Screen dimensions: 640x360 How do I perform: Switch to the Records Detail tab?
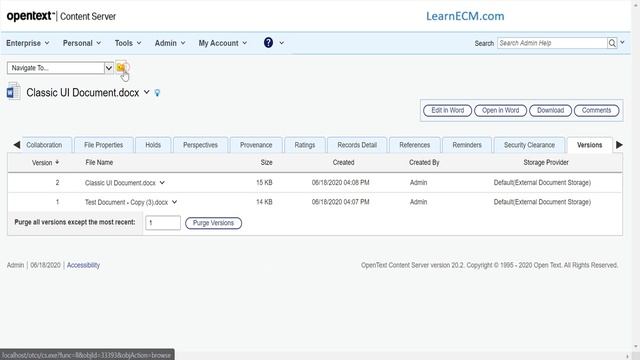(357, 145)
